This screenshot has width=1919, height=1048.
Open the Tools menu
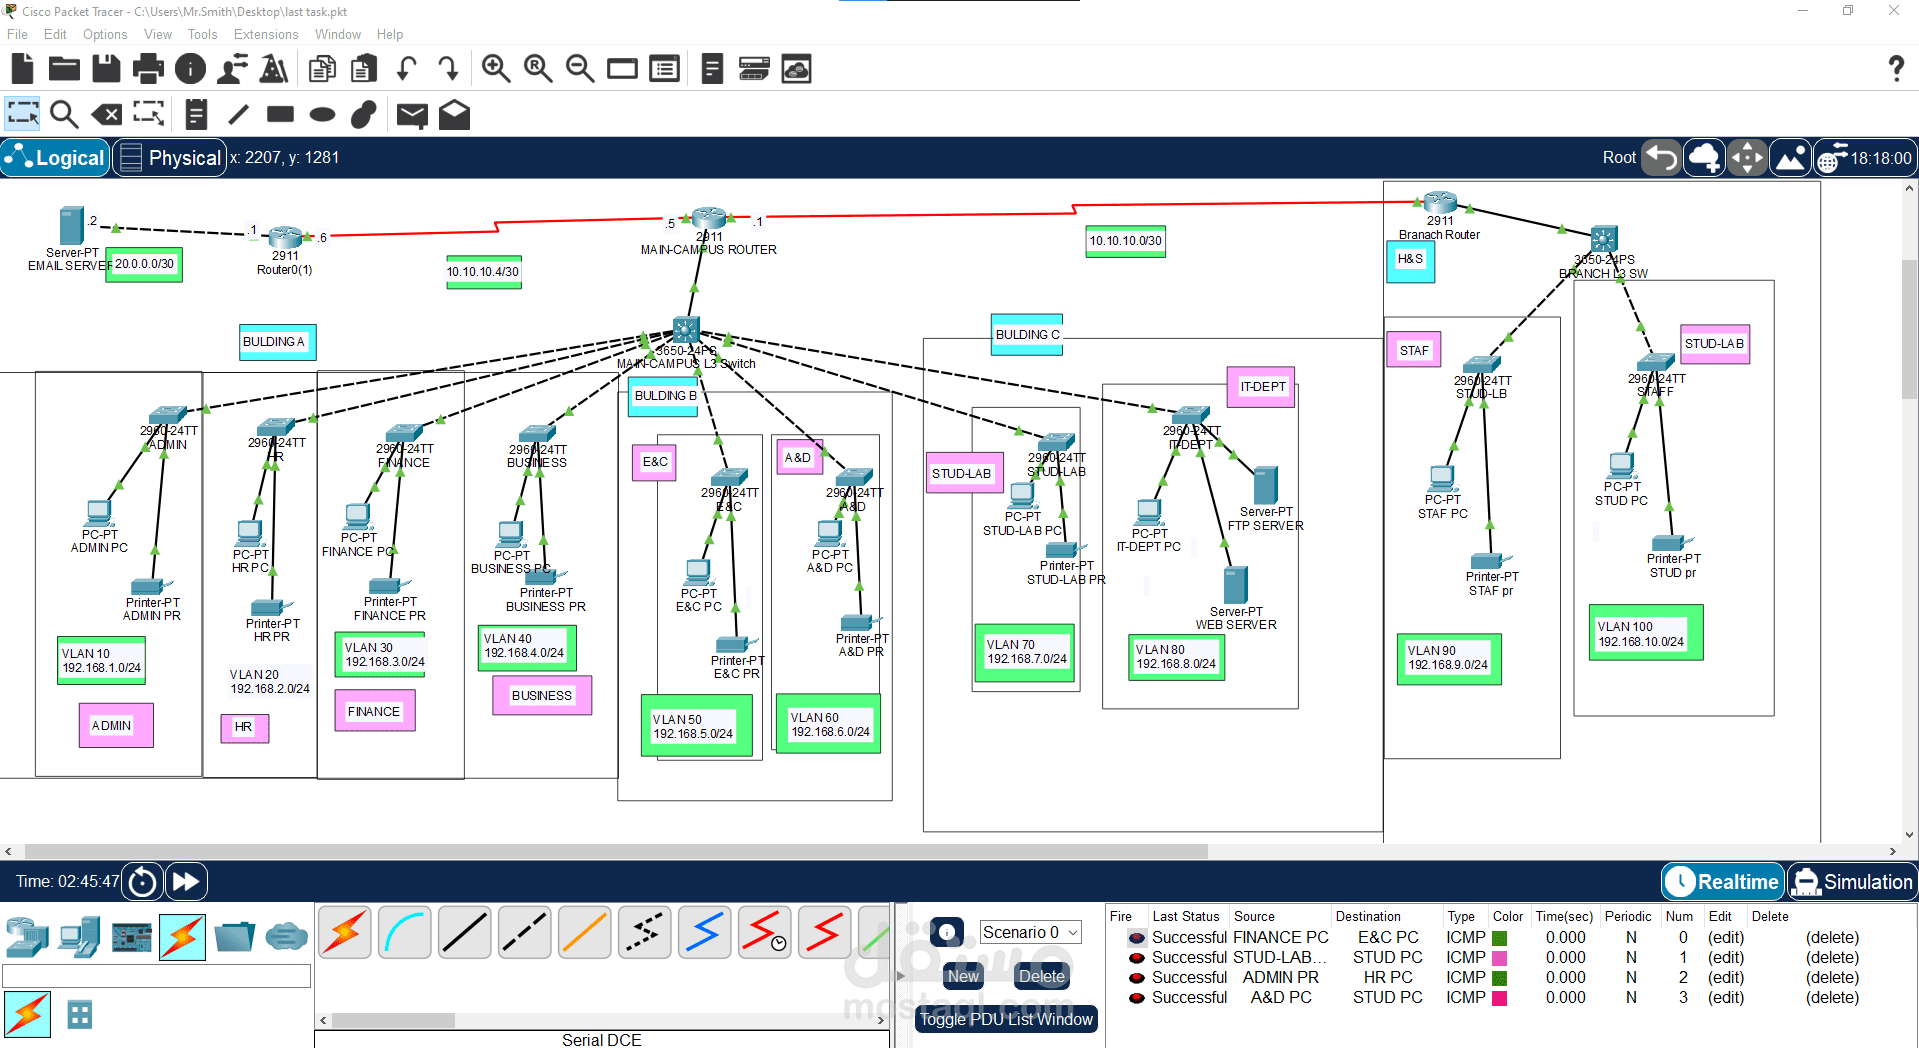(x=202, y=34)
